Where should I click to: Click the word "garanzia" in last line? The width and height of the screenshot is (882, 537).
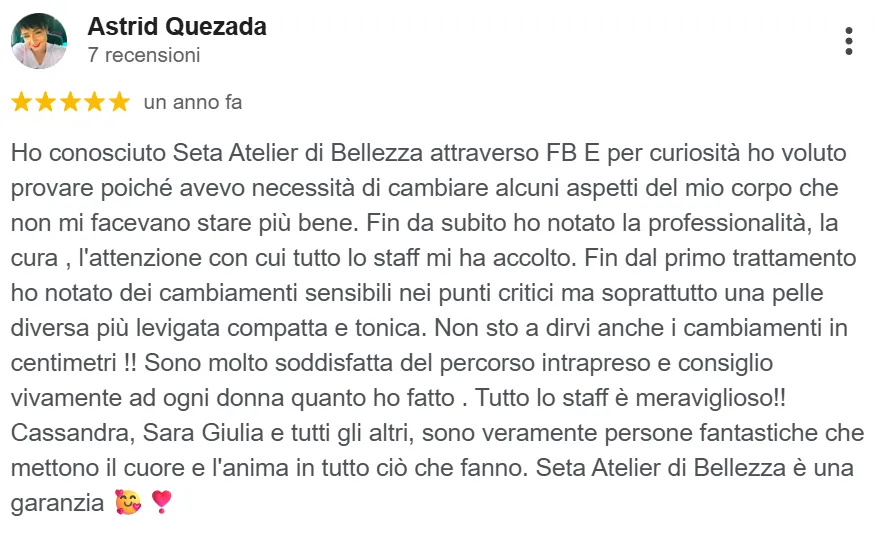[57, 503]
